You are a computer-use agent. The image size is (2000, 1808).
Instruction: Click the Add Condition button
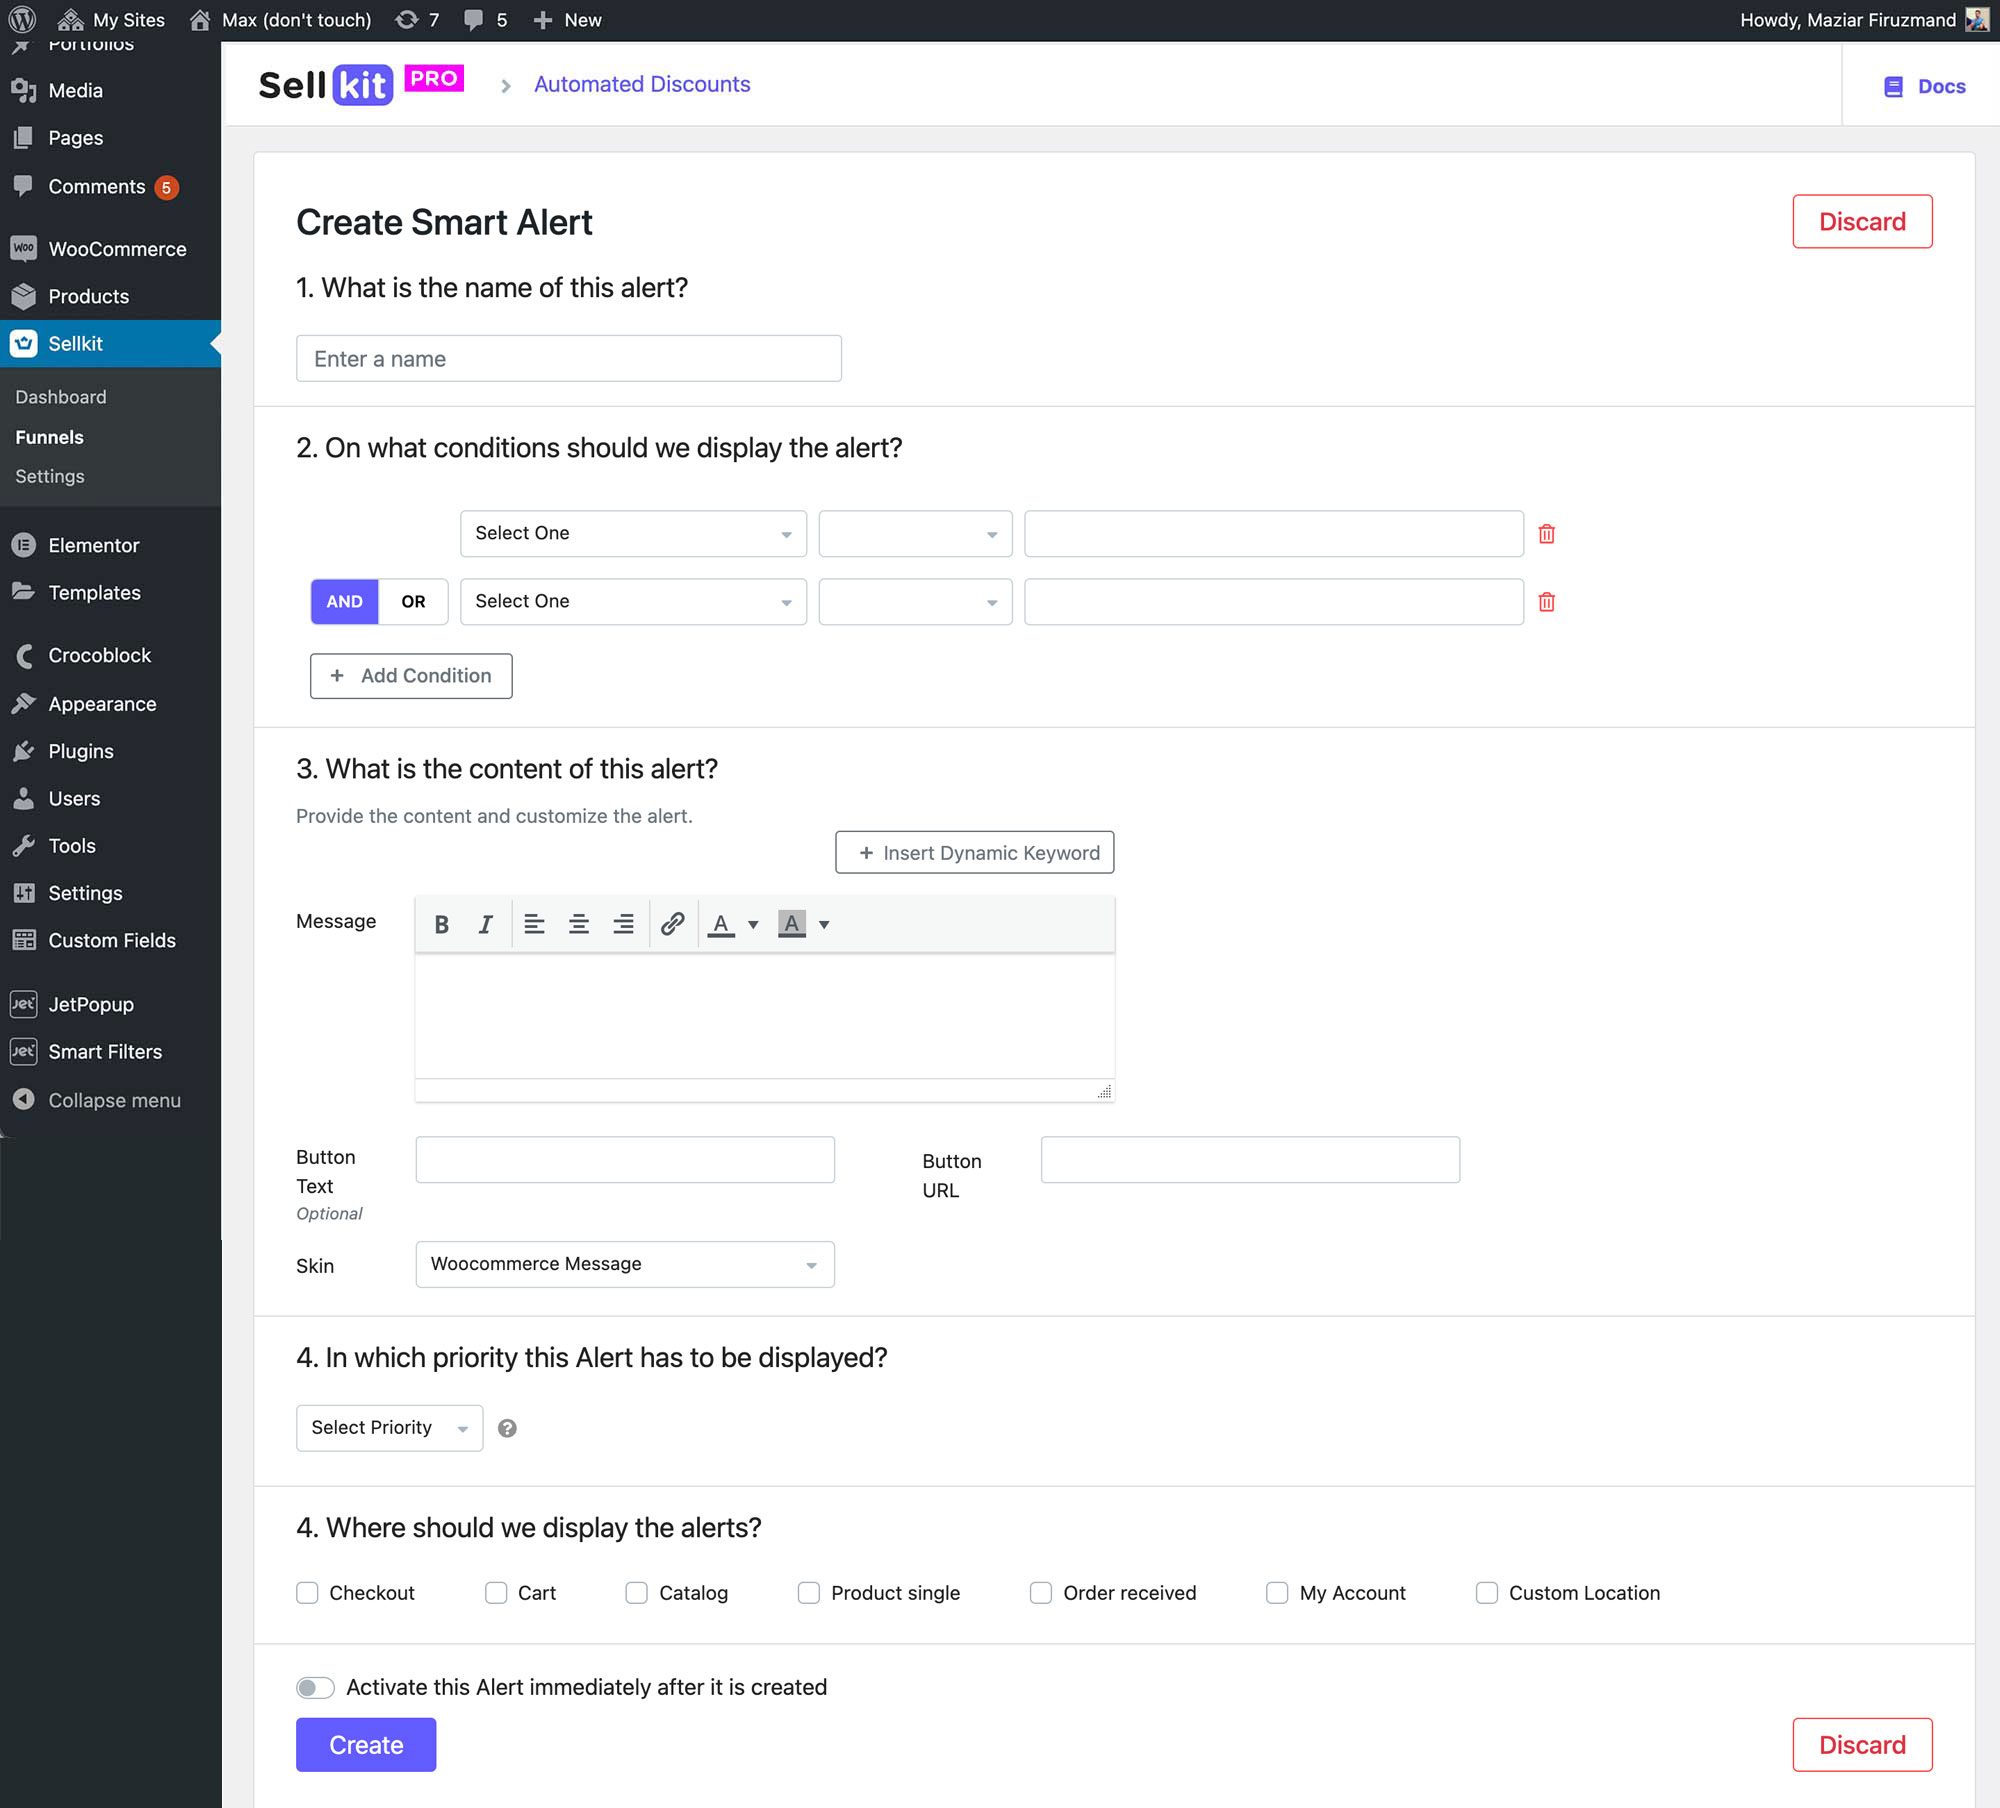click(x=411, y=676)
